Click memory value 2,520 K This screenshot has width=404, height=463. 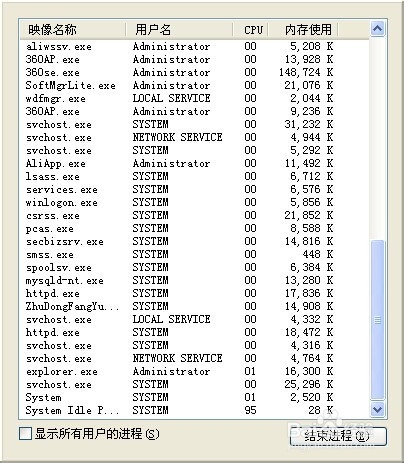click(312, 397)
